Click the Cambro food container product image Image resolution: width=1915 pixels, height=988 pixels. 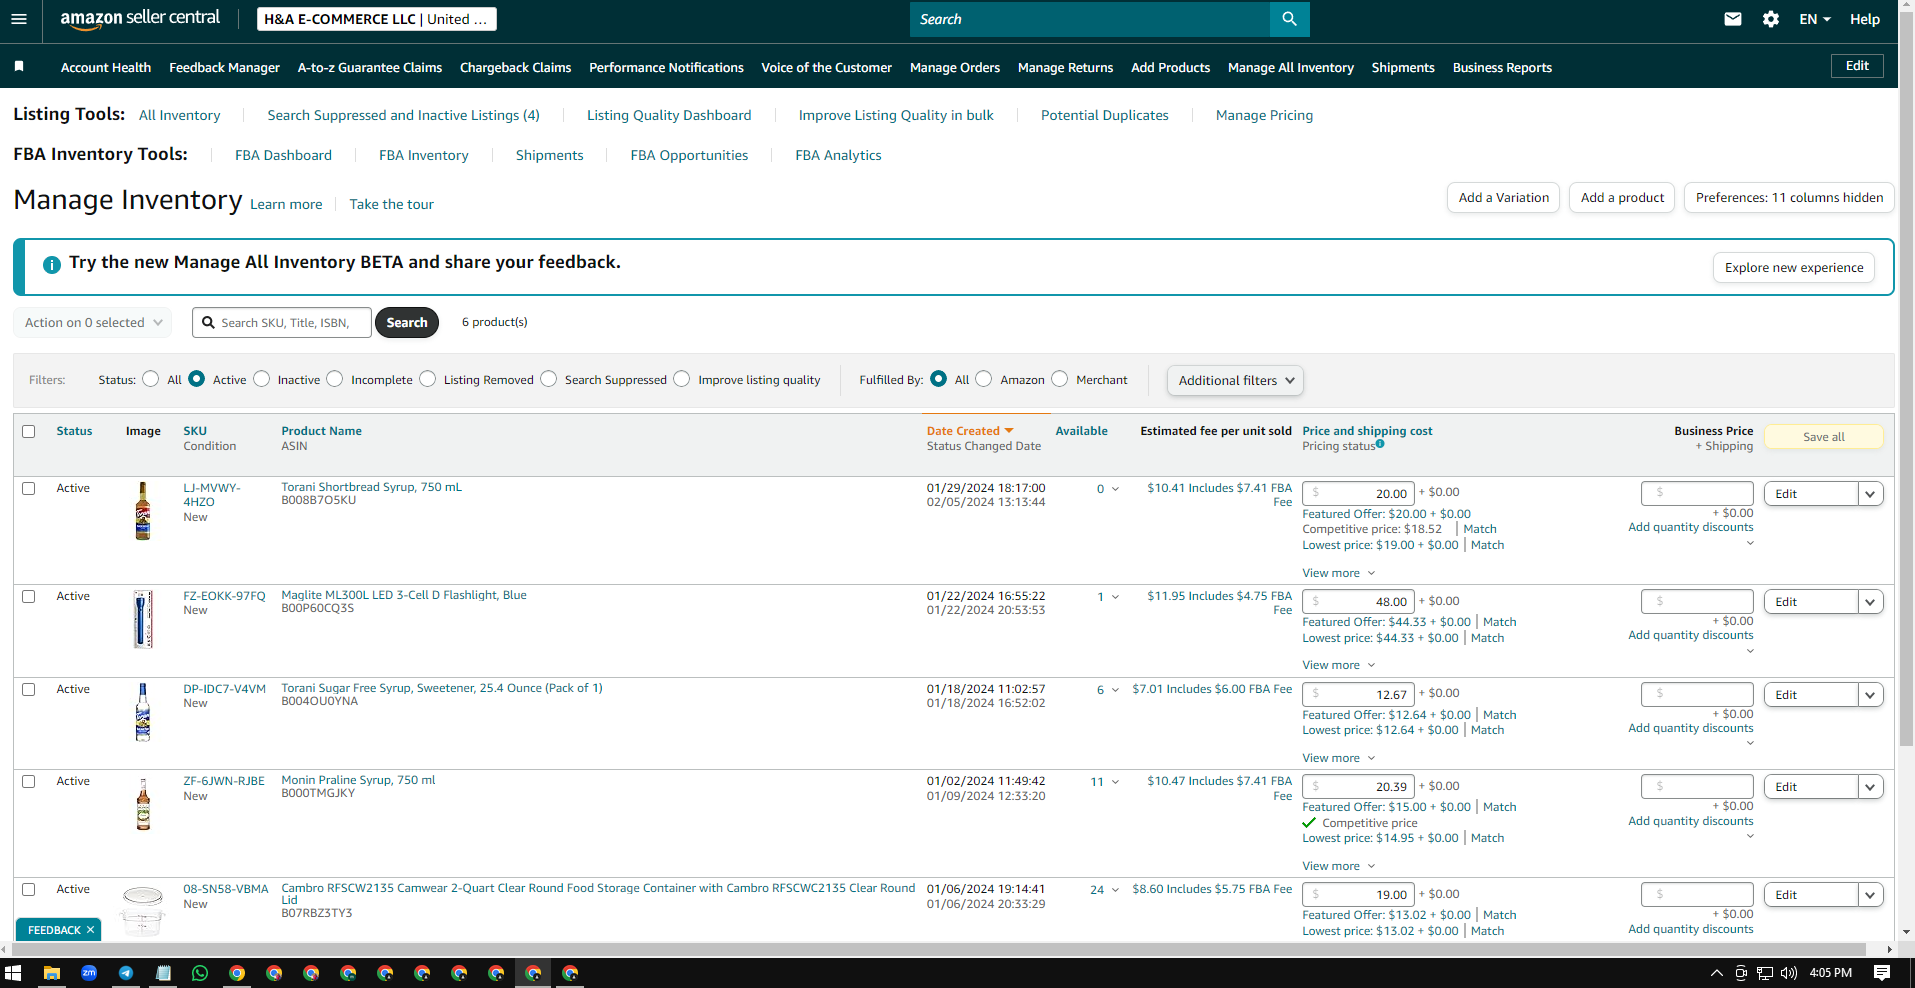[x=143, y=910]
